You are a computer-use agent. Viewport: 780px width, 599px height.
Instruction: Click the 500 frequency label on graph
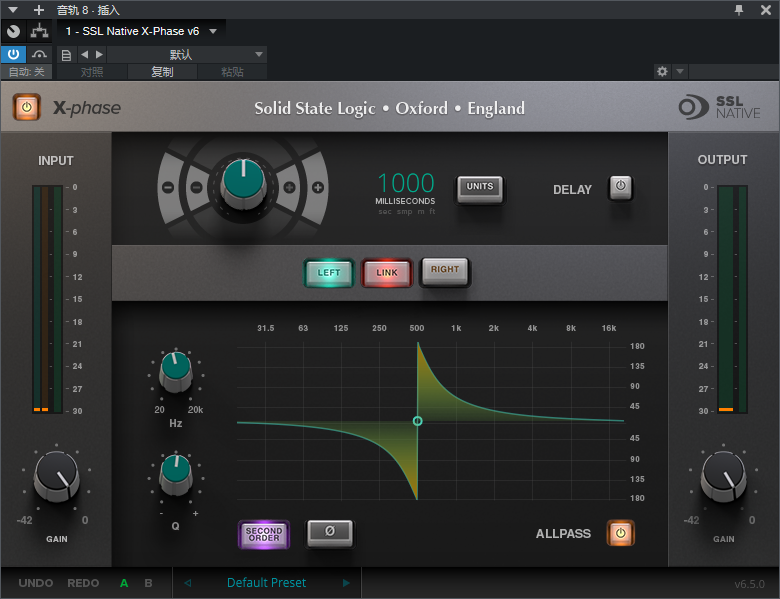click(x=417, y=328)
